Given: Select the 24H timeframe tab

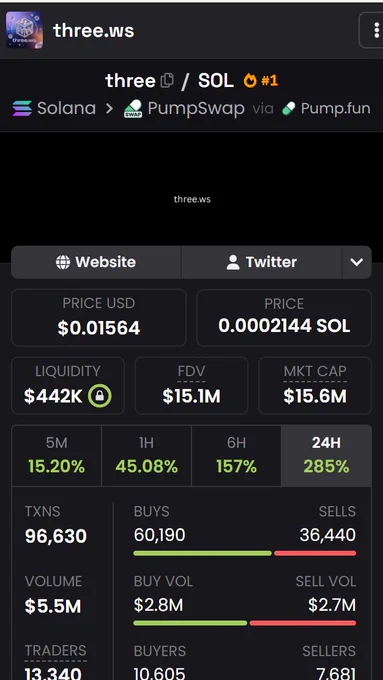Looking at the screenshot, I should pos(326,456).
